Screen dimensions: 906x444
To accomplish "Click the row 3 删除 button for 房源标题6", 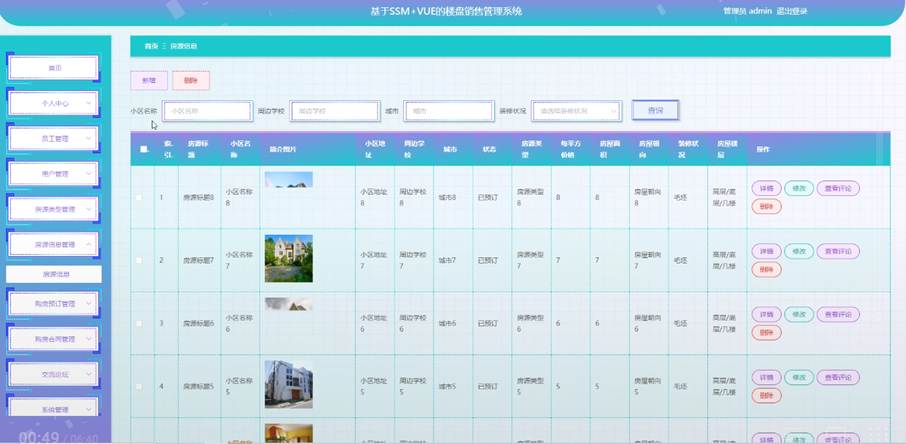I will tap(766, 332).
